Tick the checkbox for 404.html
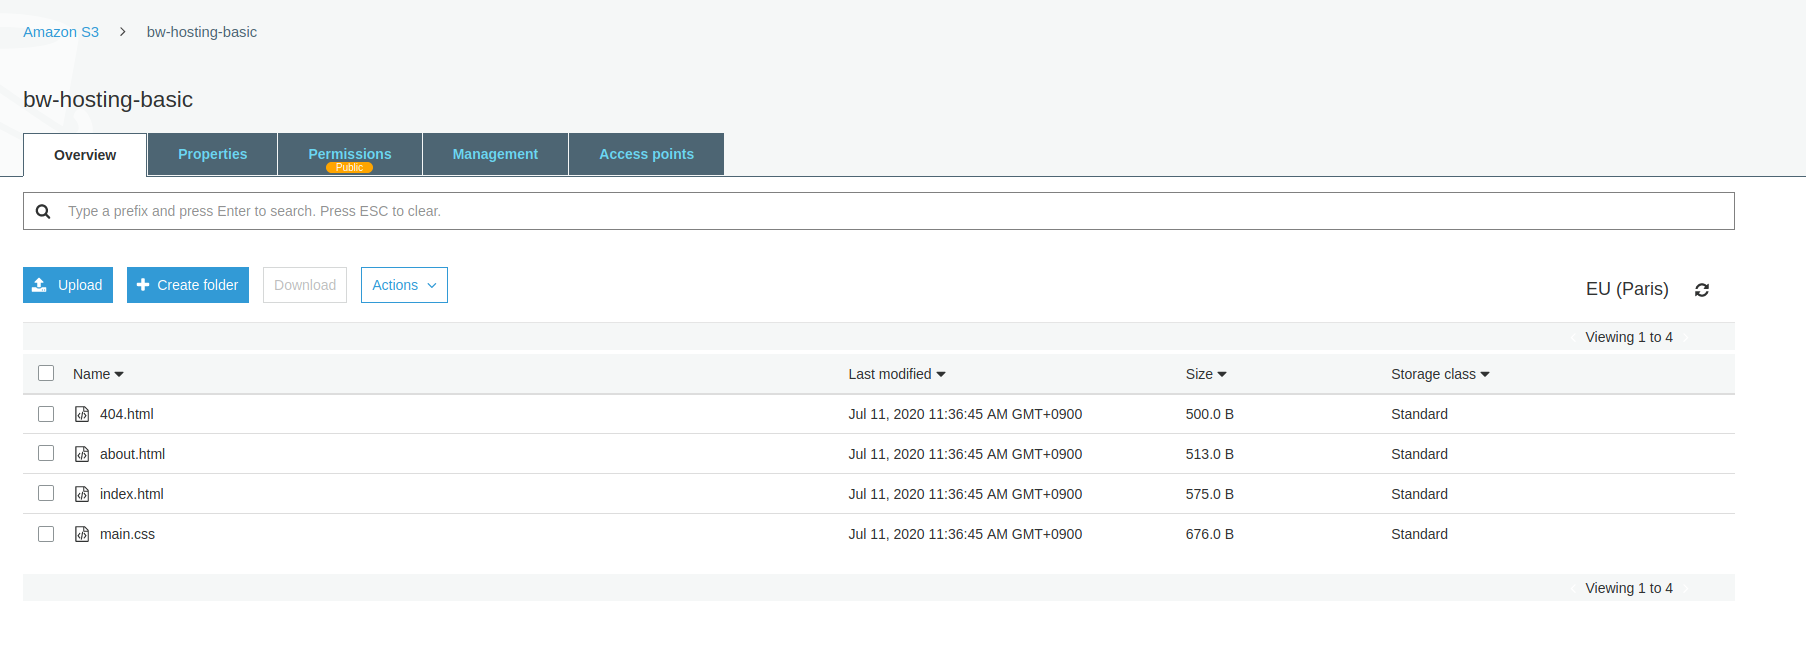Viewport: 1806px width, 646px height. [46, 414]
